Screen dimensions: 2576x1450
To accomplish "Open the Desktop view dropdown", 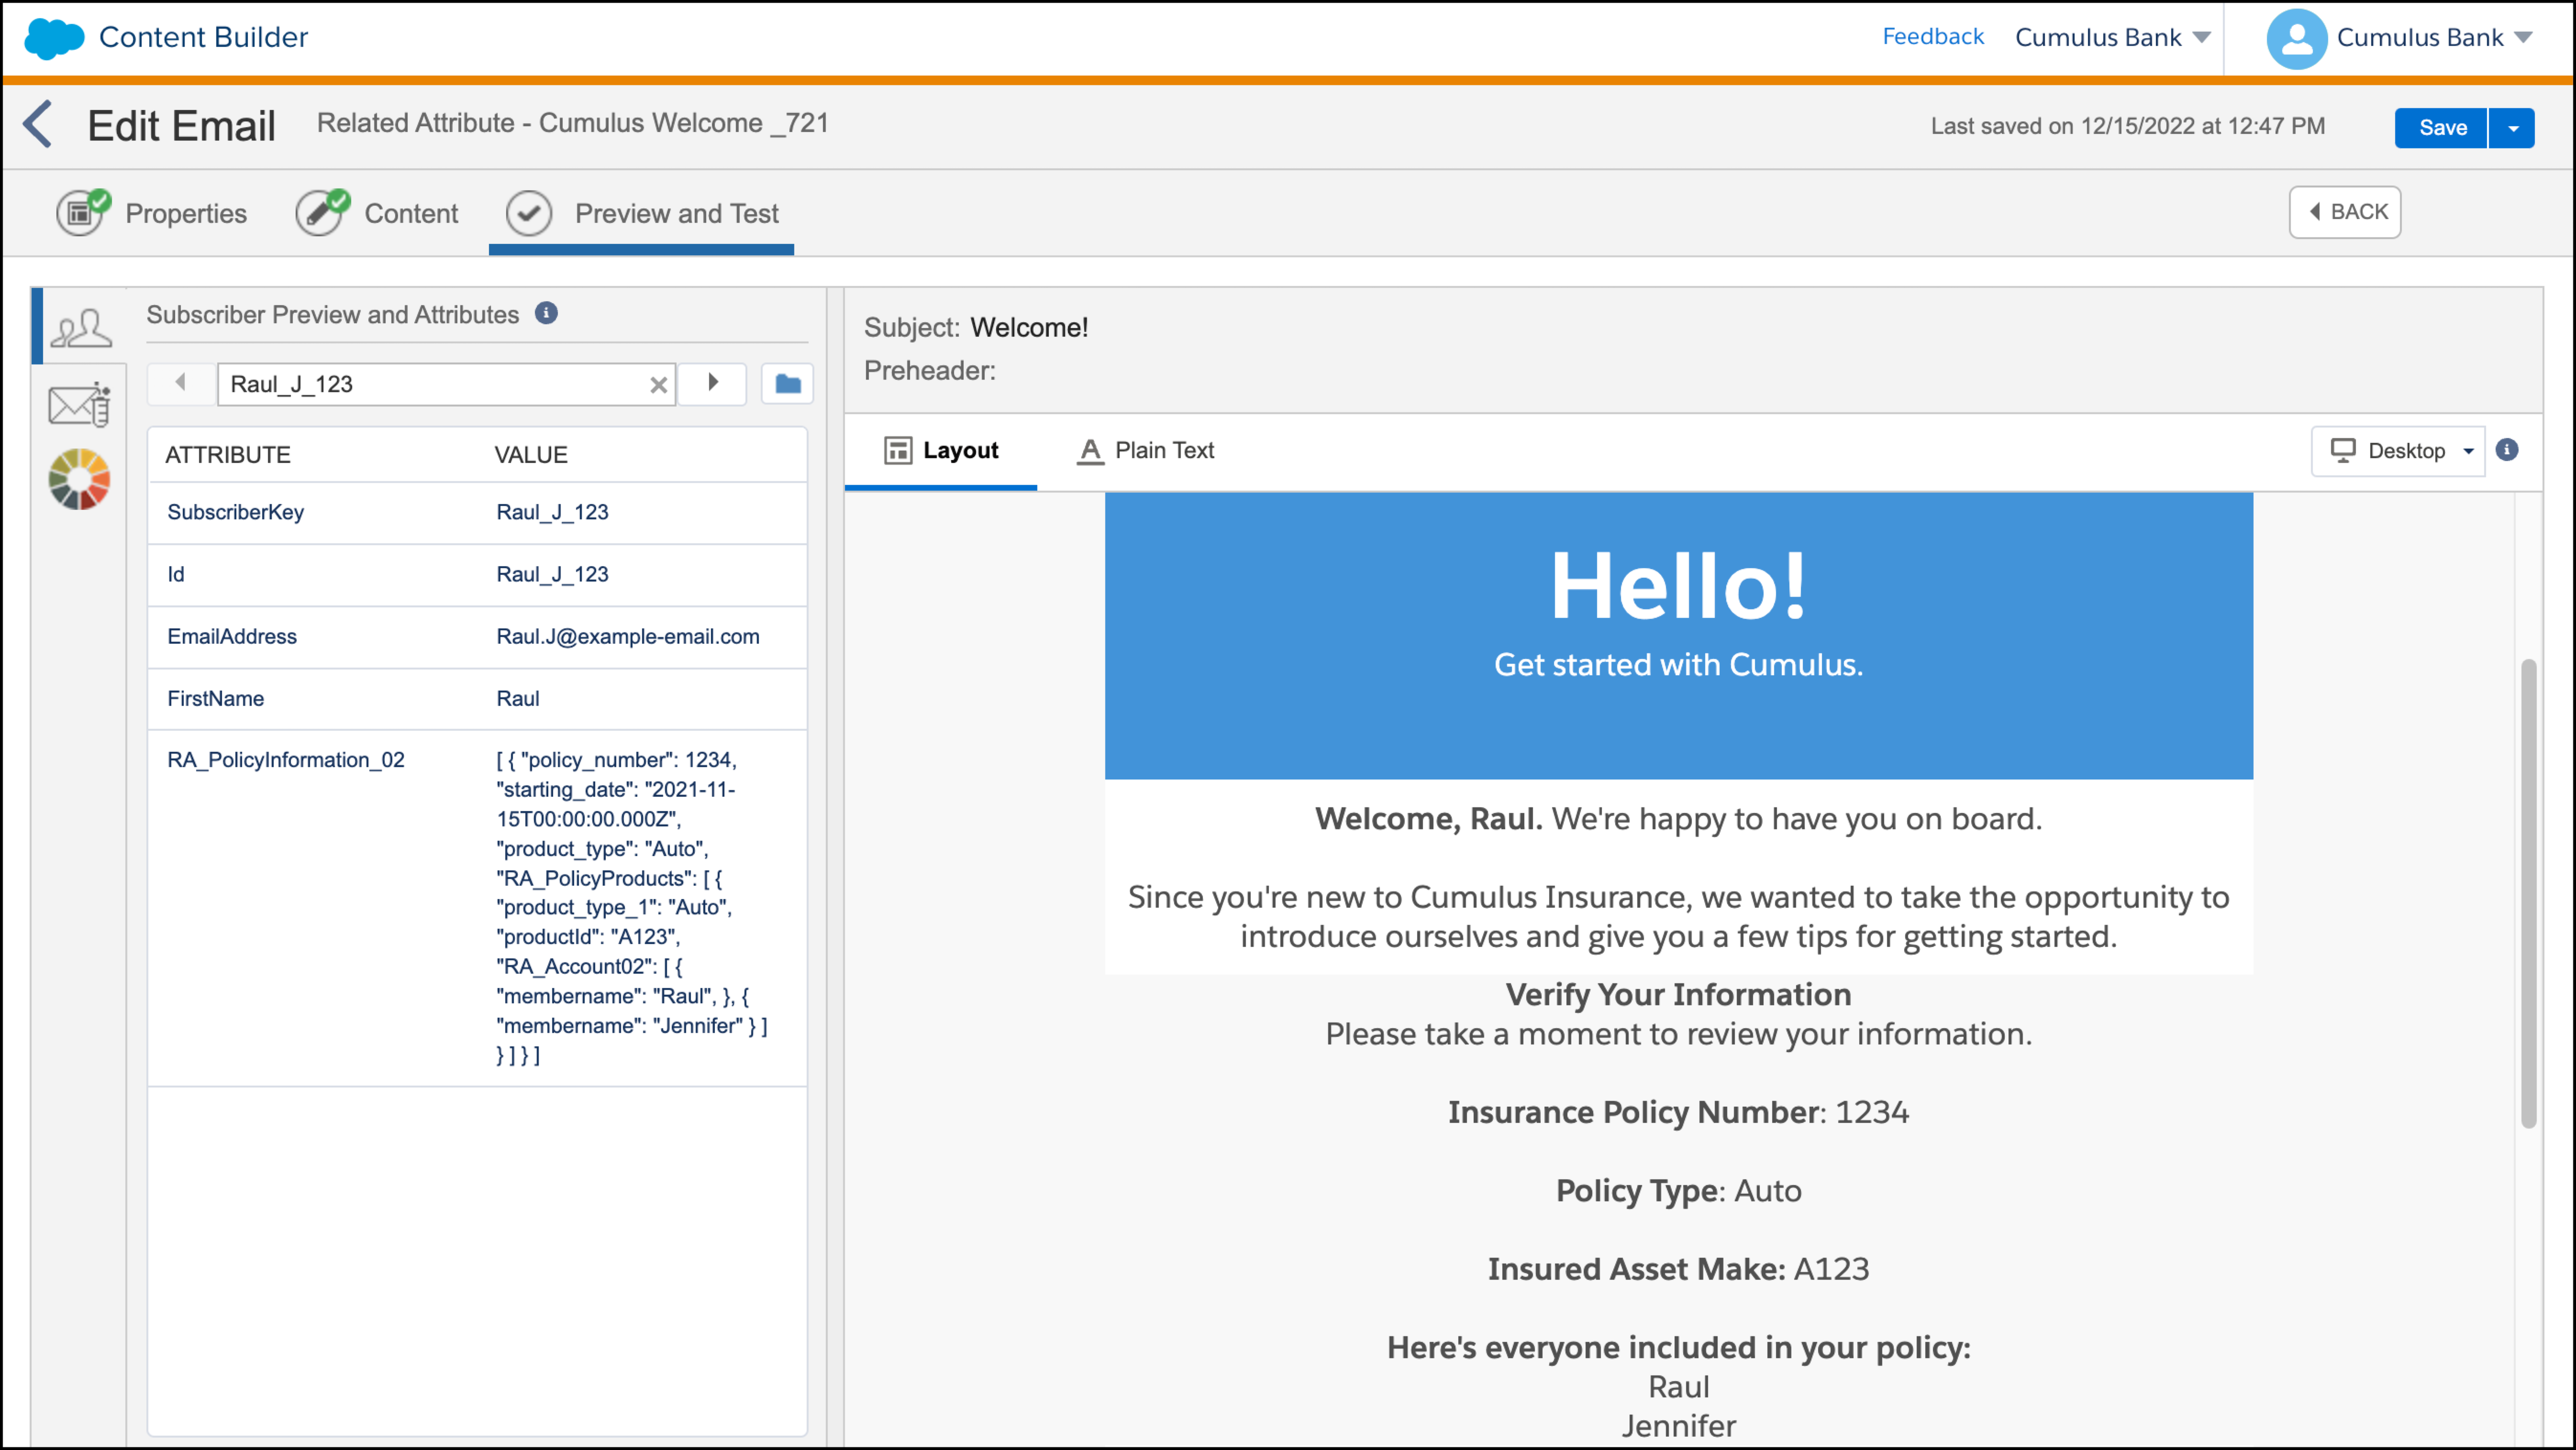I will point(2398,451).
